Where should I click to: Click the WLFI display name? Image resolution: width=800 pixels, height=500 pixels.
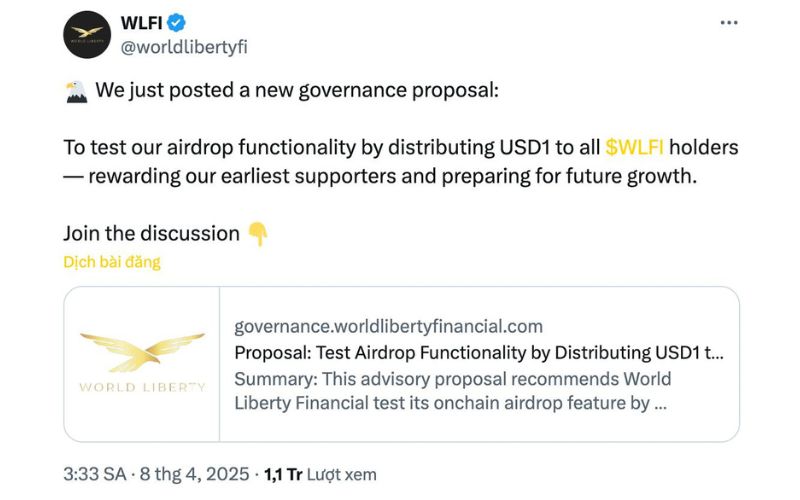pos(141,23)
